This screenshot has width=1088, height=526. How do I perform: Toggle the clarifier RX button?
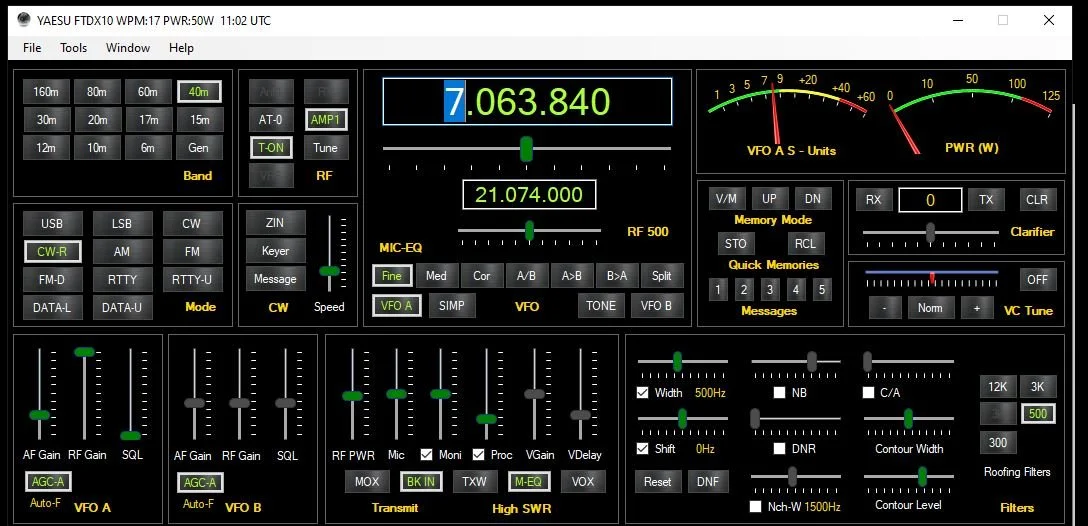pos(874,200)
